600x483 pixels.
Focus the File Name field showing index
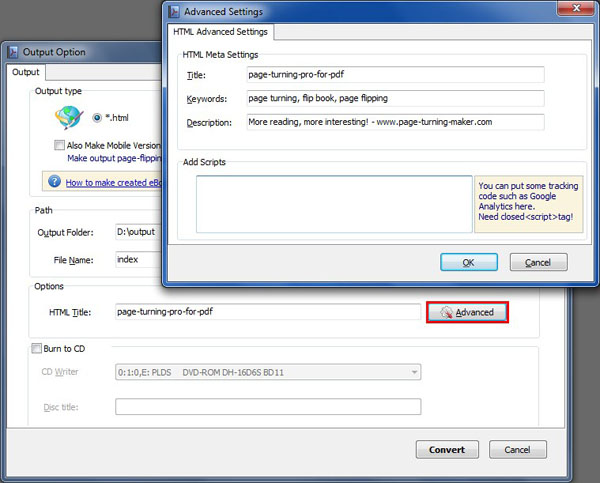pos(139,259)
